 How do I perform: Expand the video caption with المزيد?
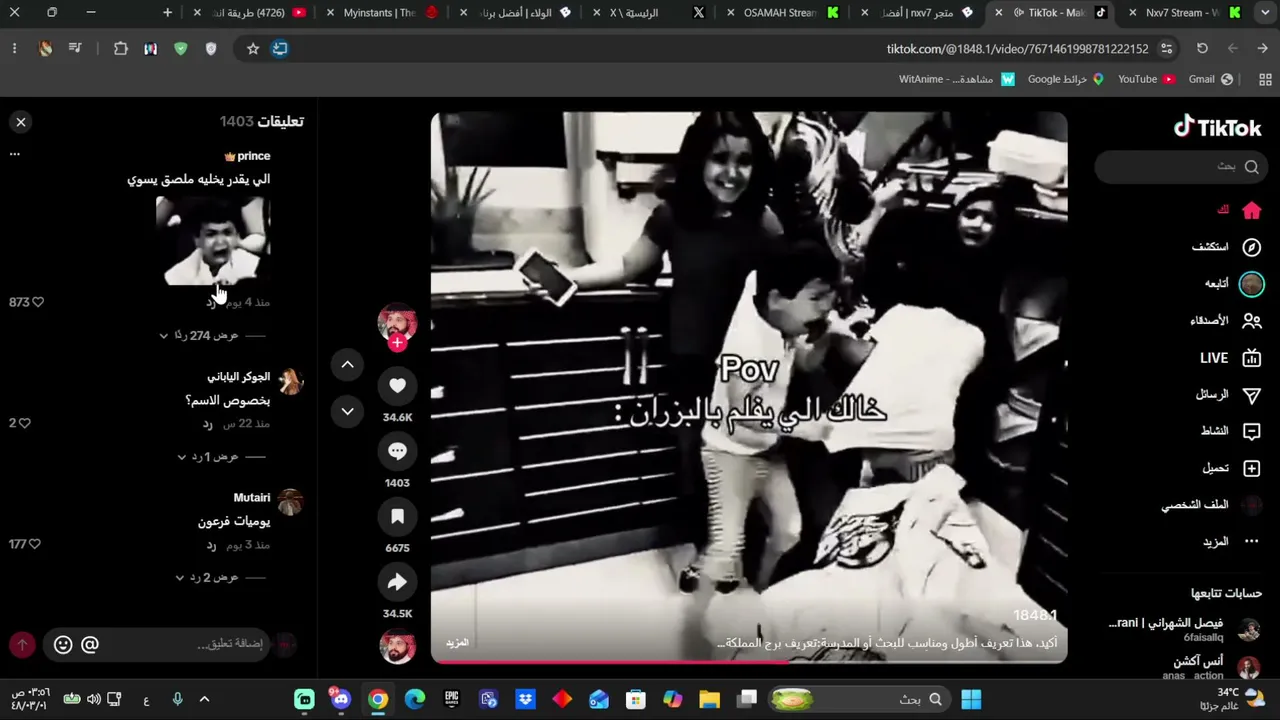[x=457, y=643]
